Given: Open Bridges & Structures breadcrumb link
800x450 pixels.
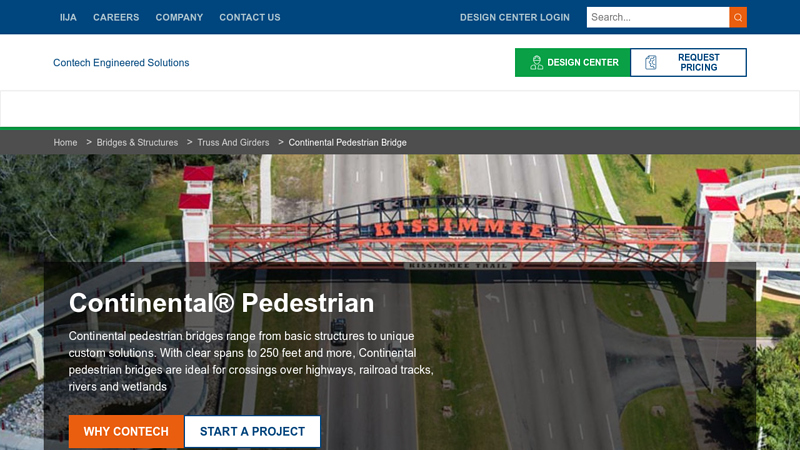Looking at the screenshot, I should (137, 142).
